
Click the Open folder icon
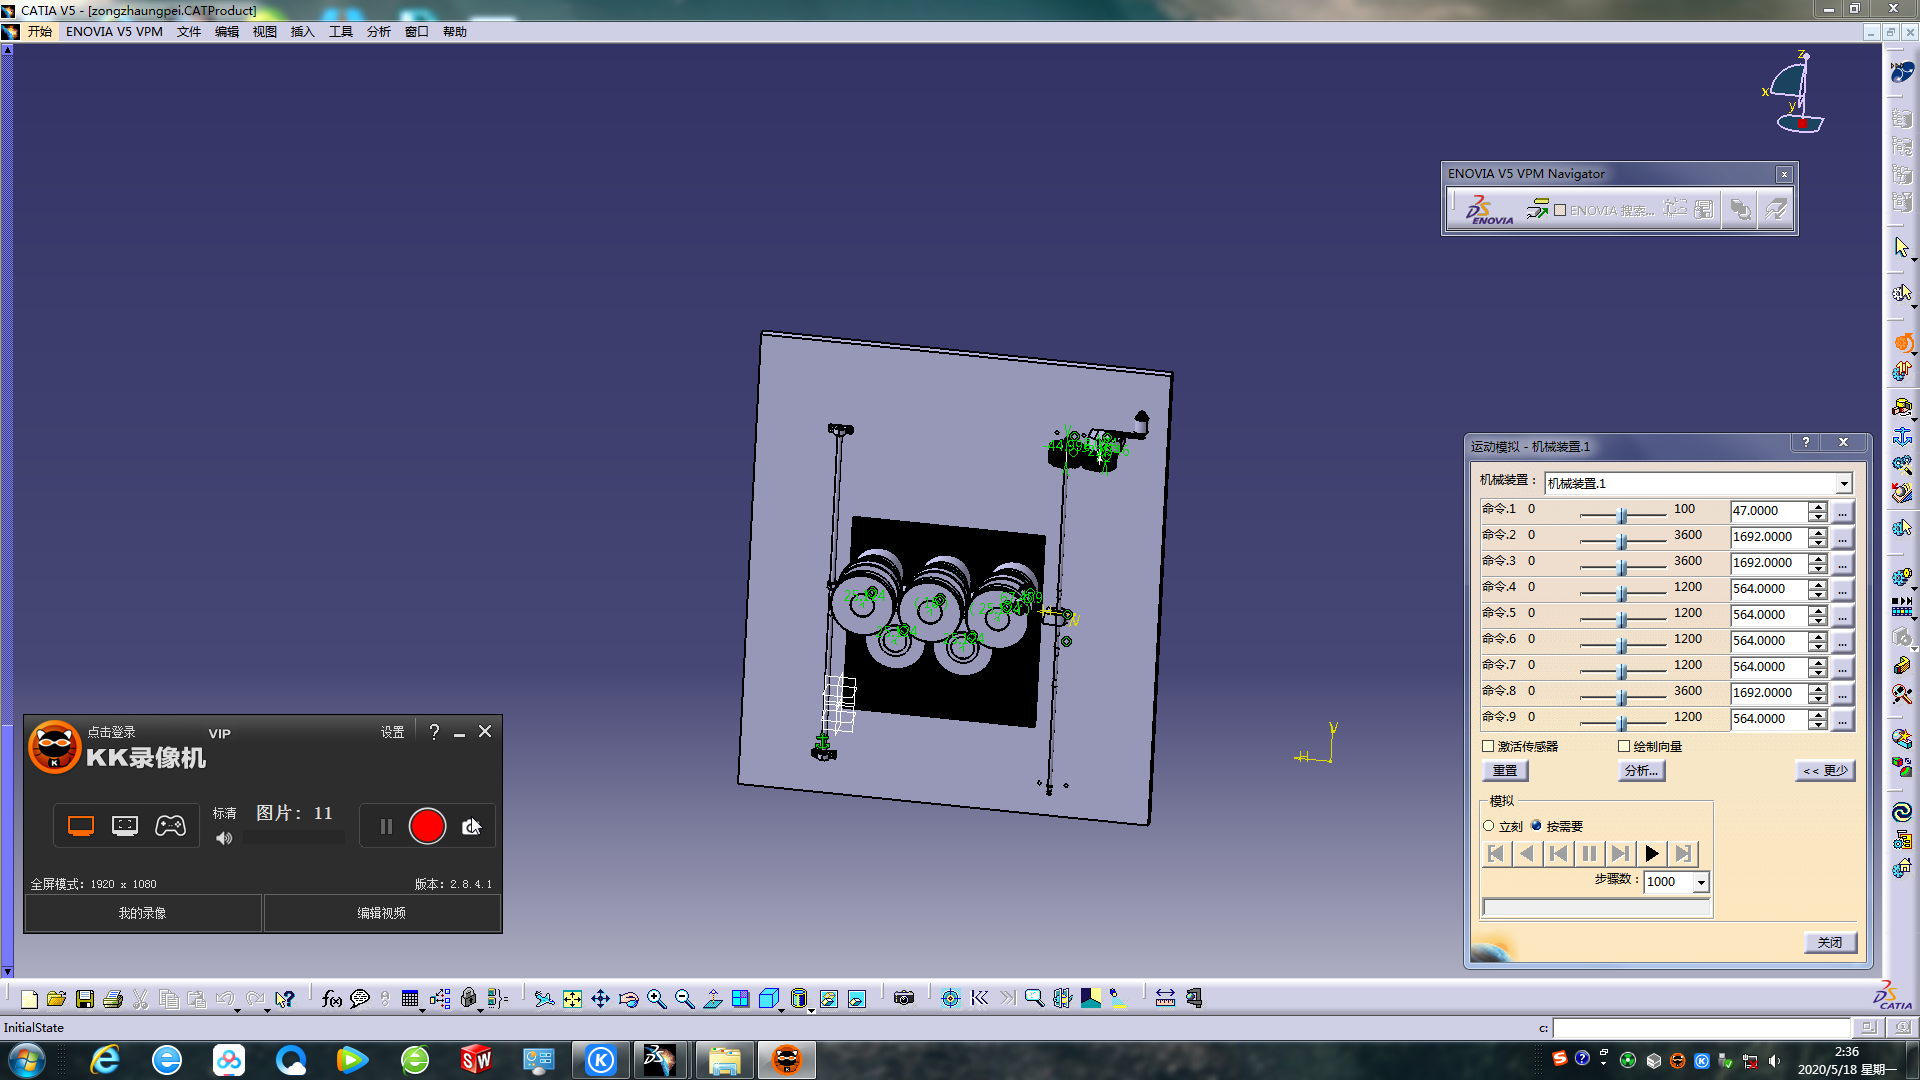pos(57,999)
